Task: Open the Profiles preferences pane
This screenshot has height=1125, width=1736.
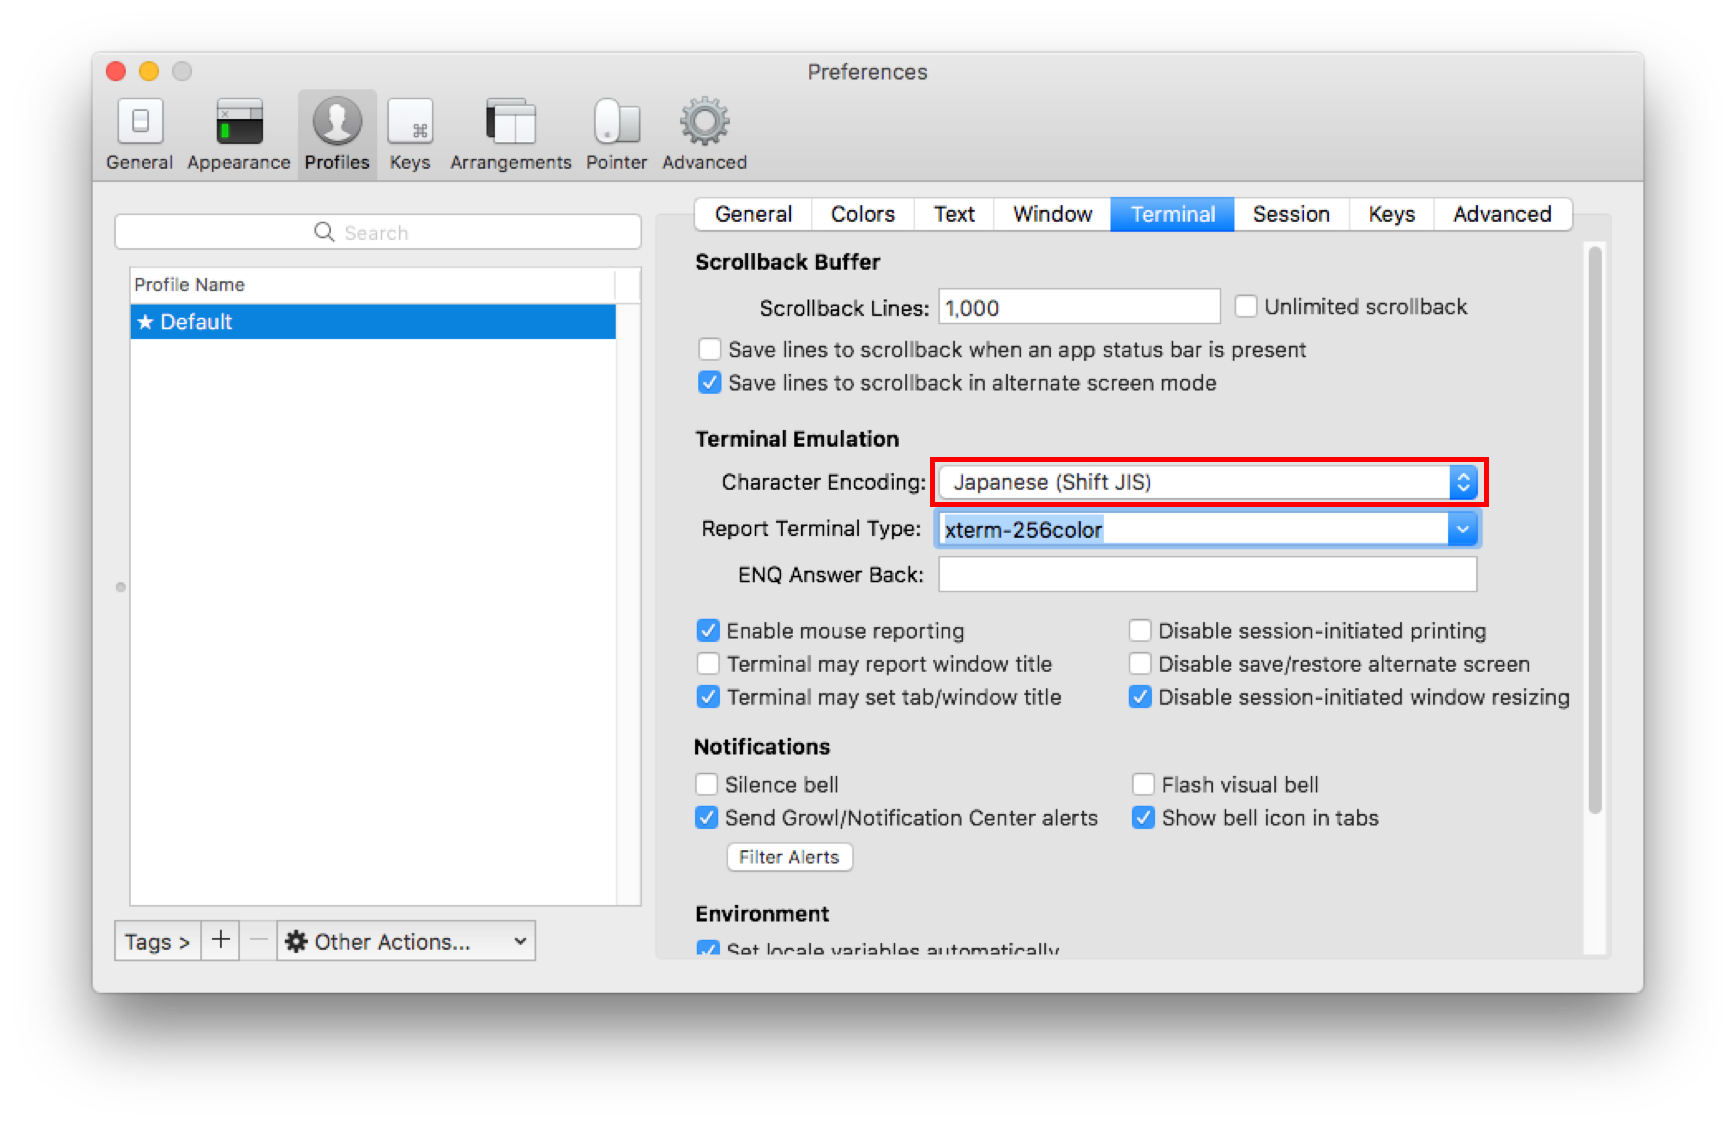Action: click(x=336, y=133)
